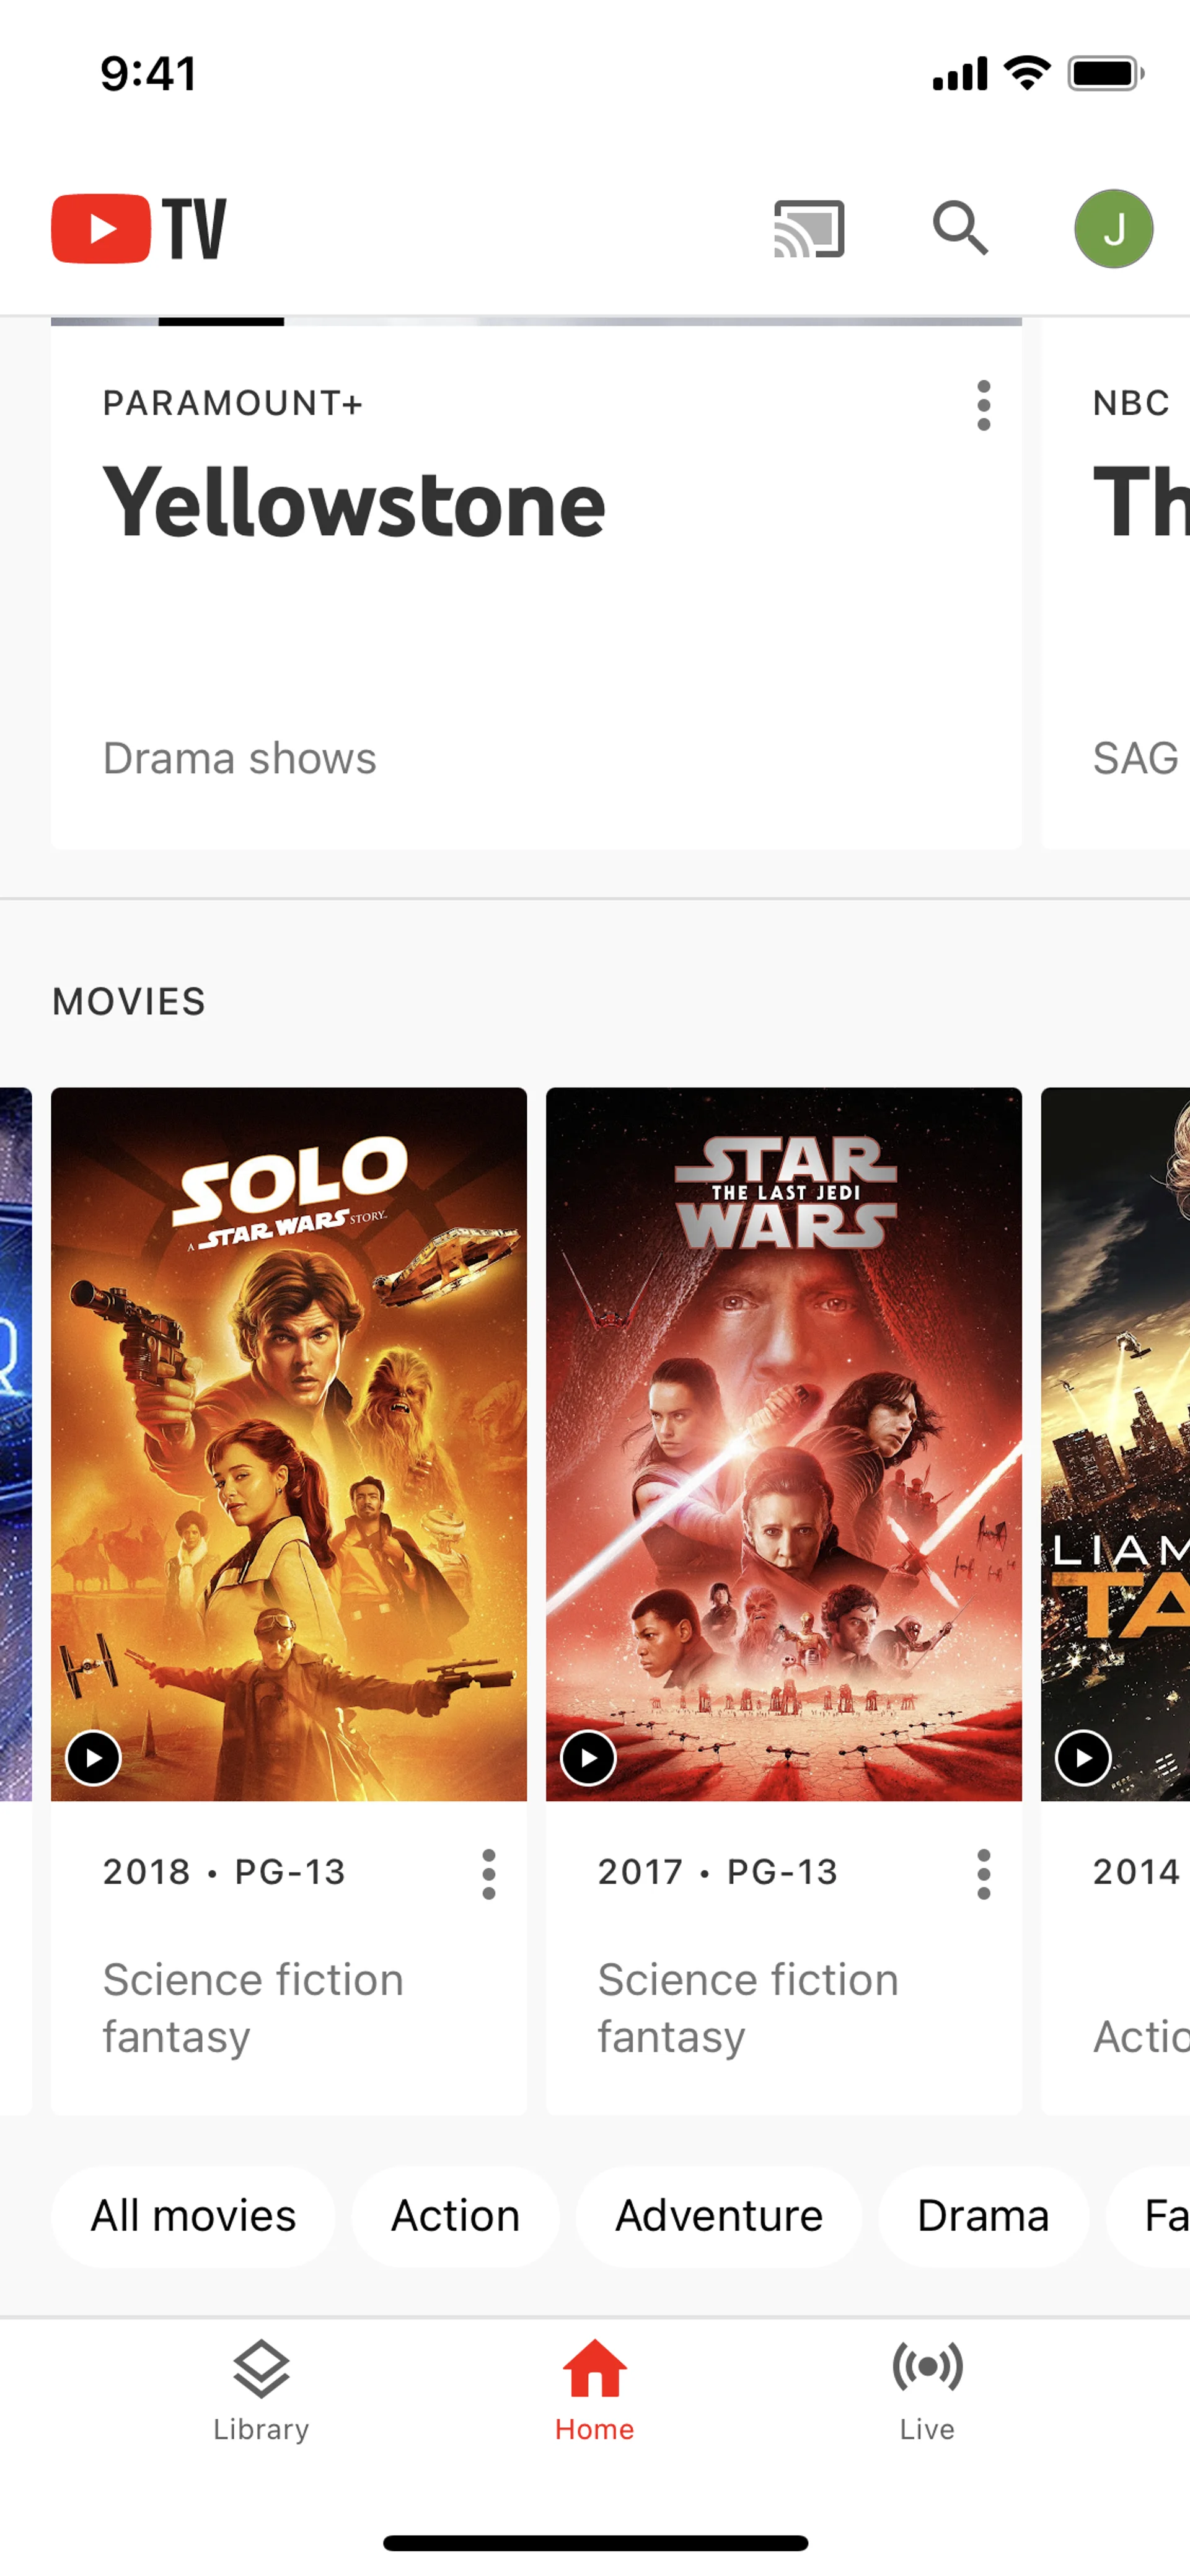The height and width of the screenshot is (2576, 1190).
Task: Switch to the Live tab
Action: [927, 2390]
